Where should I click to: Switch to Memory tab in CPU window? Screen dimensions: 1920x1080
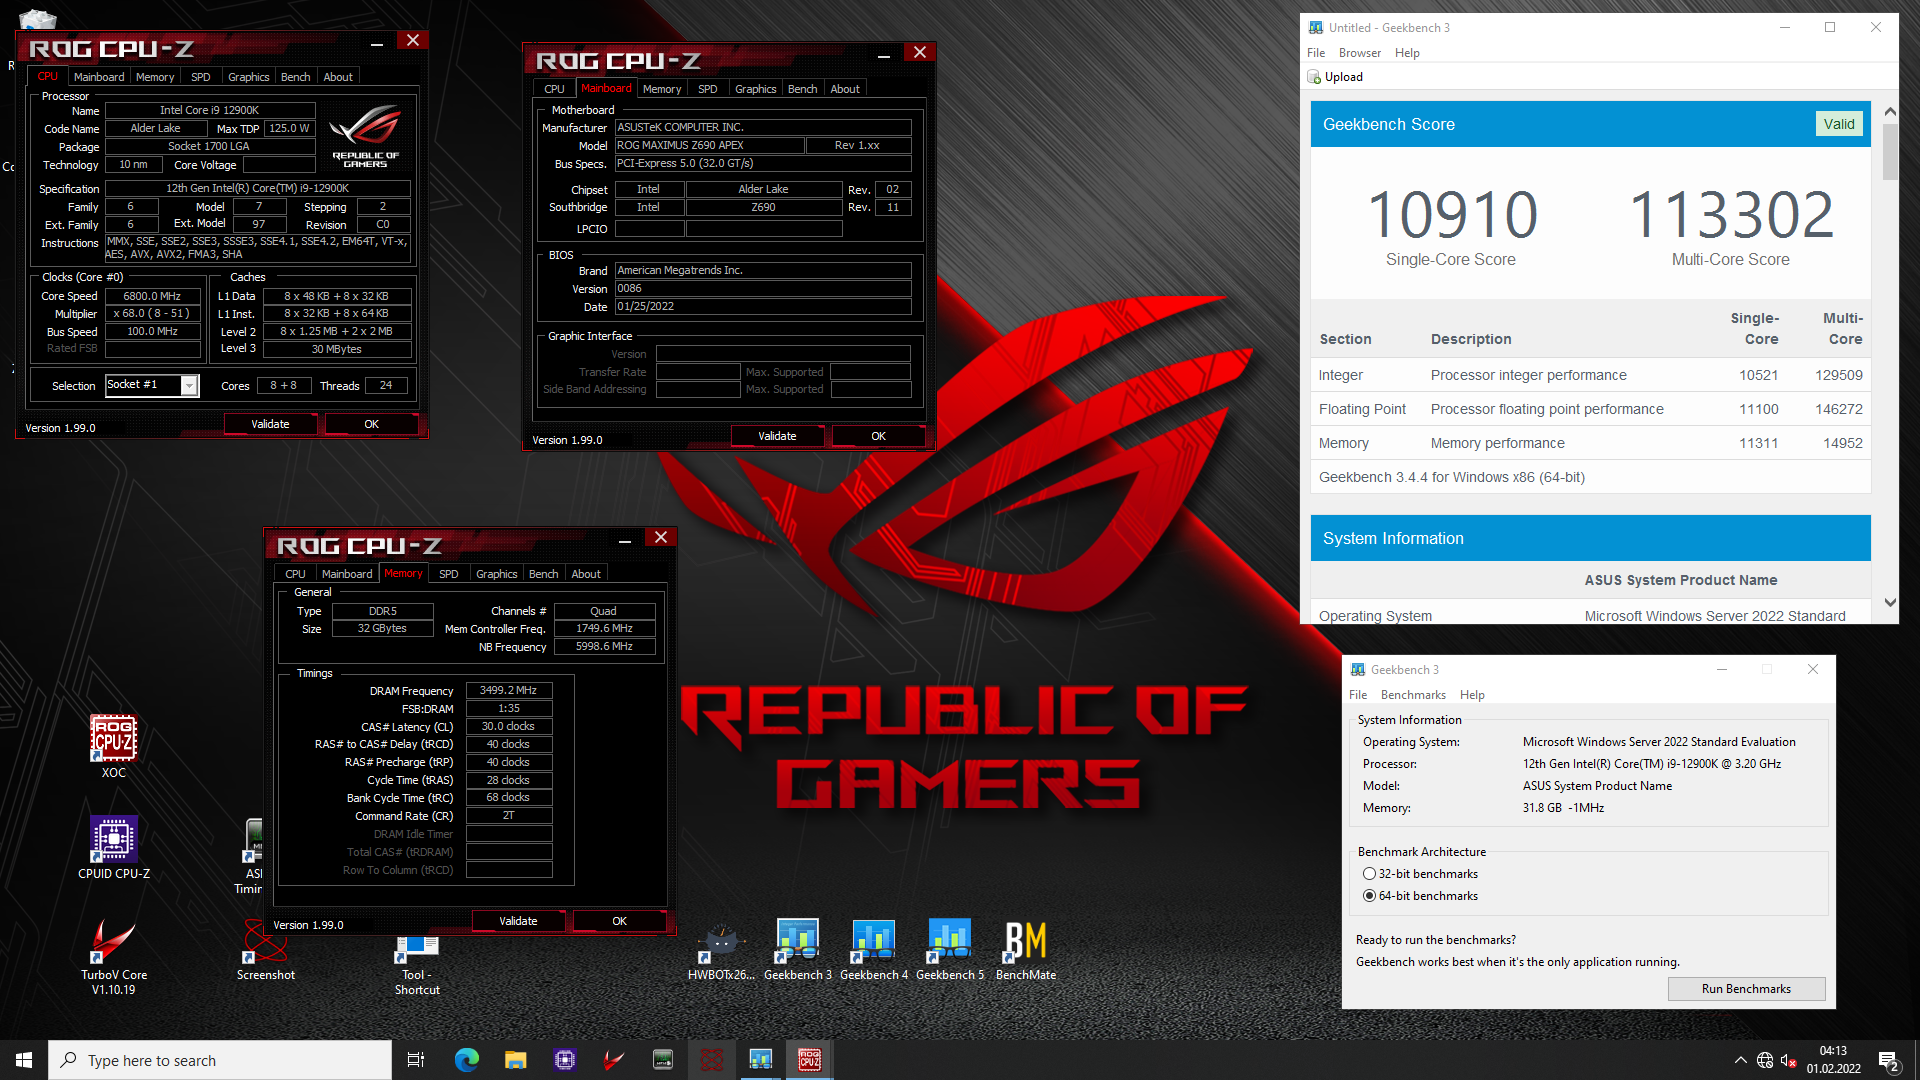(155, 77)
